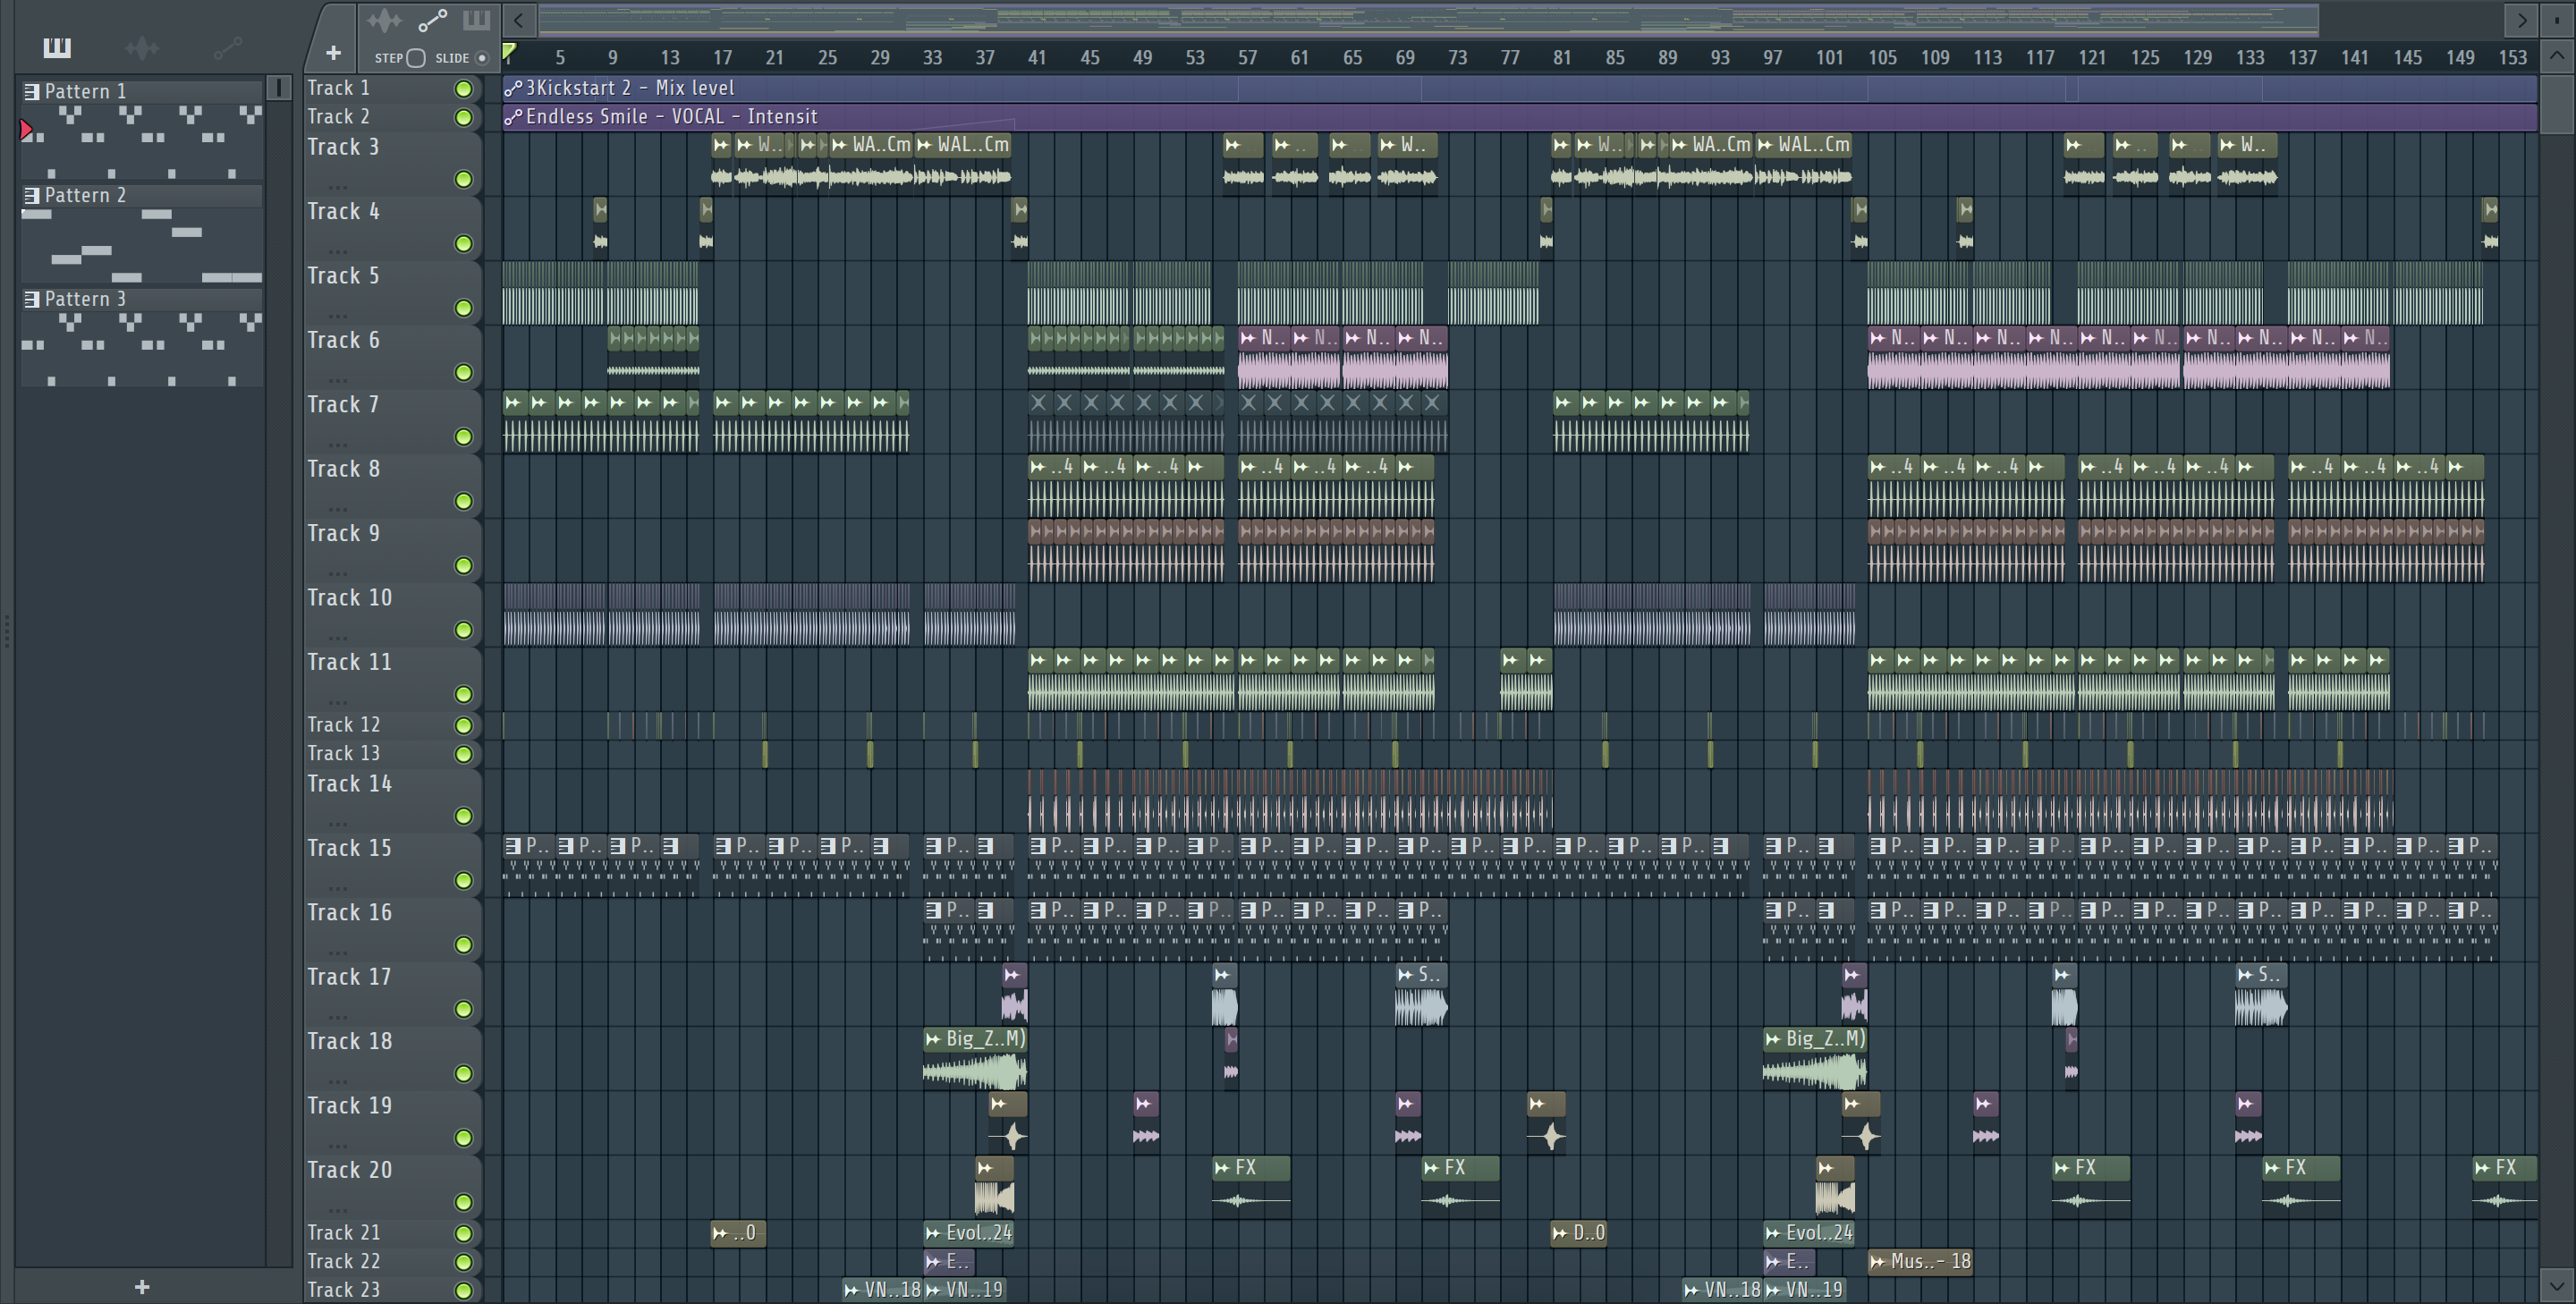Click the scroll-down arrow of the vertical scrollbar
Screen dimensions: 2576x1304
[x=2556, y=1285]
